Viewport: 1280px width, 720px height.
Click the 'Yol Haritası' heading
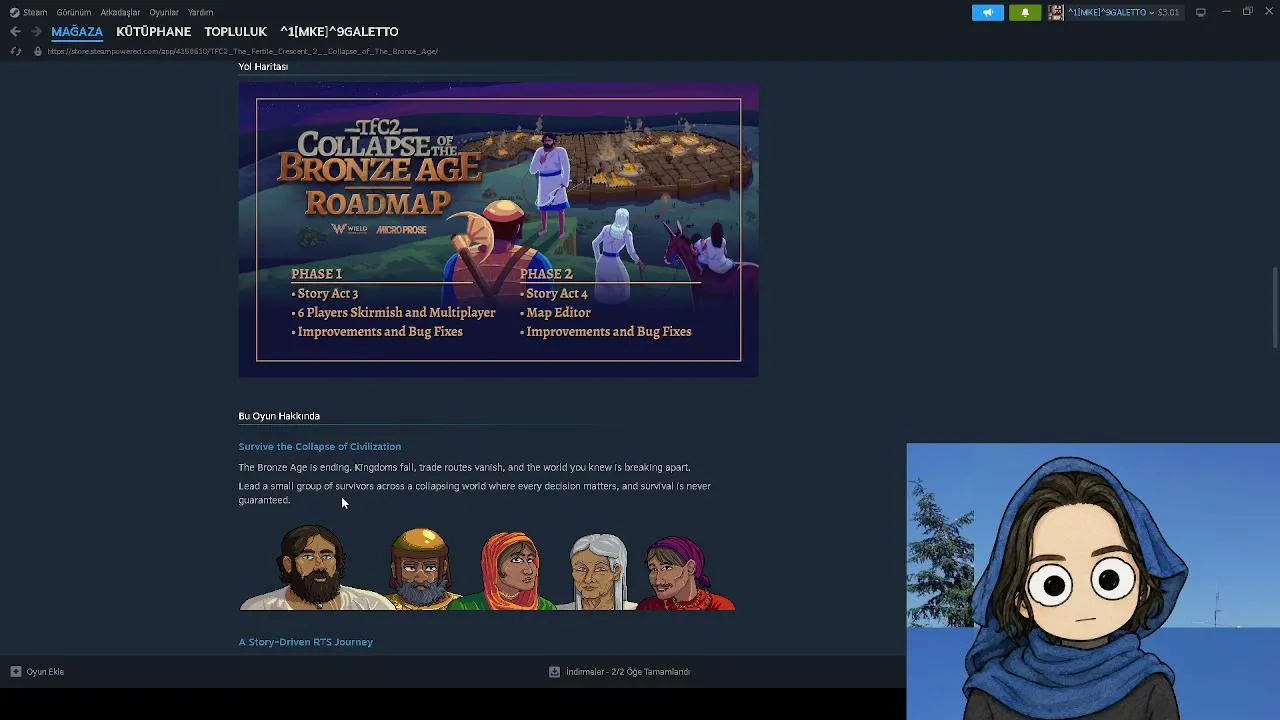(x=263, y=66)
